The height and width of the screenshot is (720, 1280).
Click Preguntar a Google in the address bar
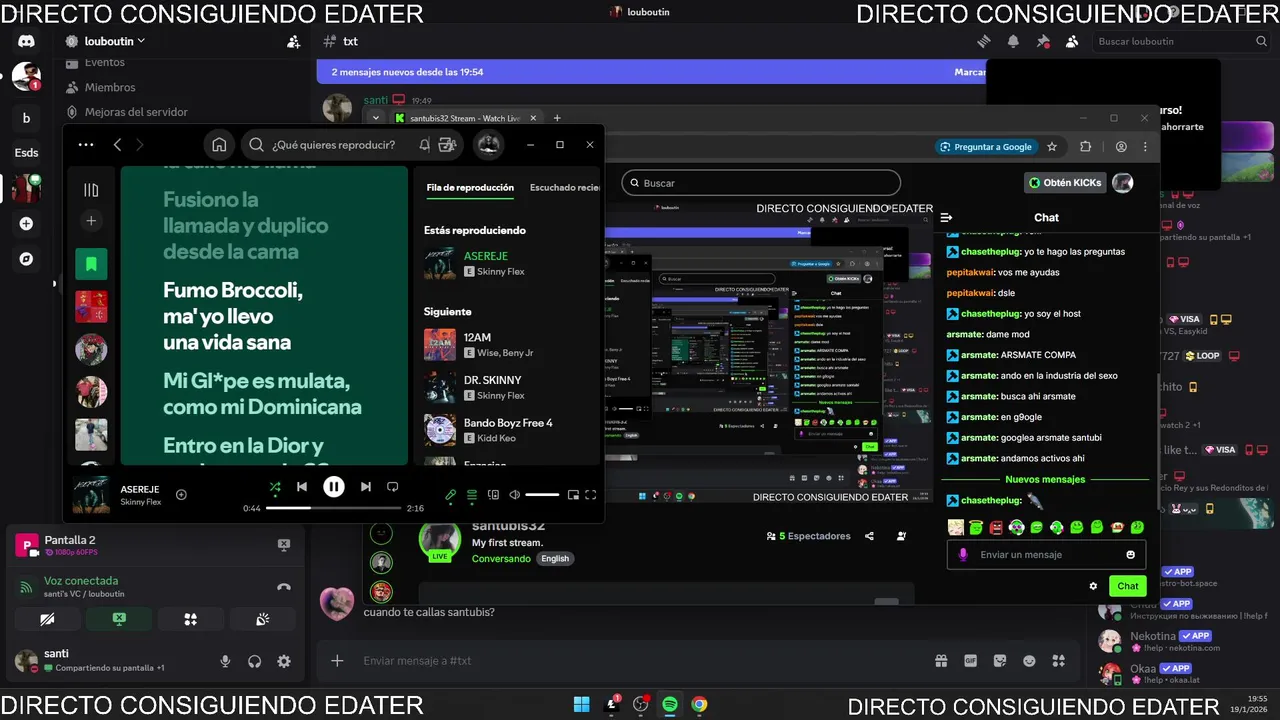click(985, 147)
